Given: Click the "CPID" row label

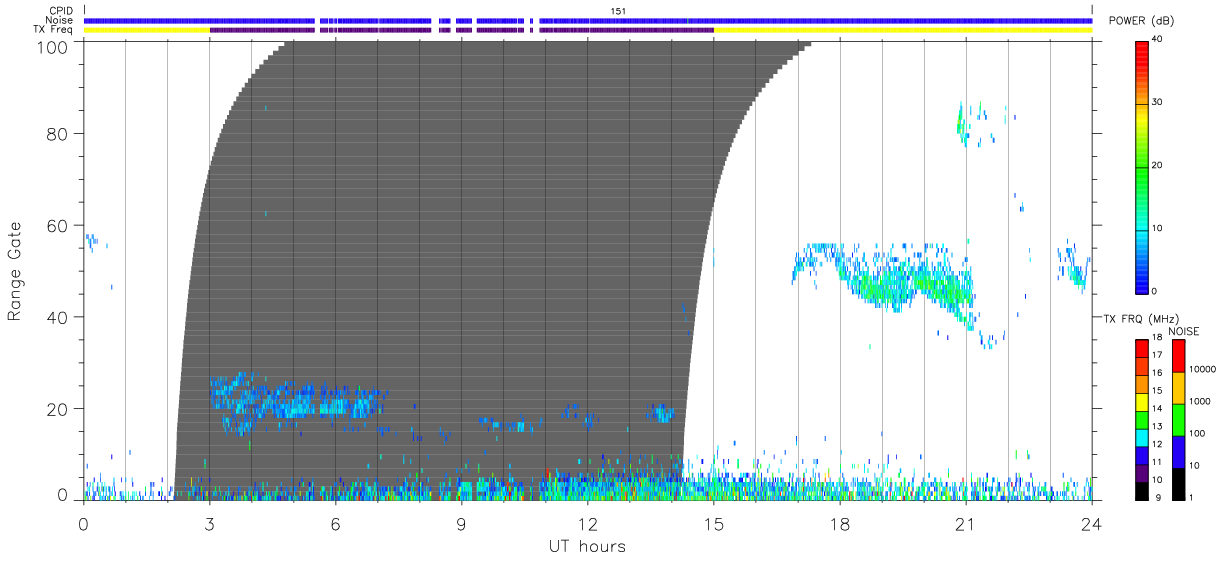Looking at the screenshot, I should [62, 11].
